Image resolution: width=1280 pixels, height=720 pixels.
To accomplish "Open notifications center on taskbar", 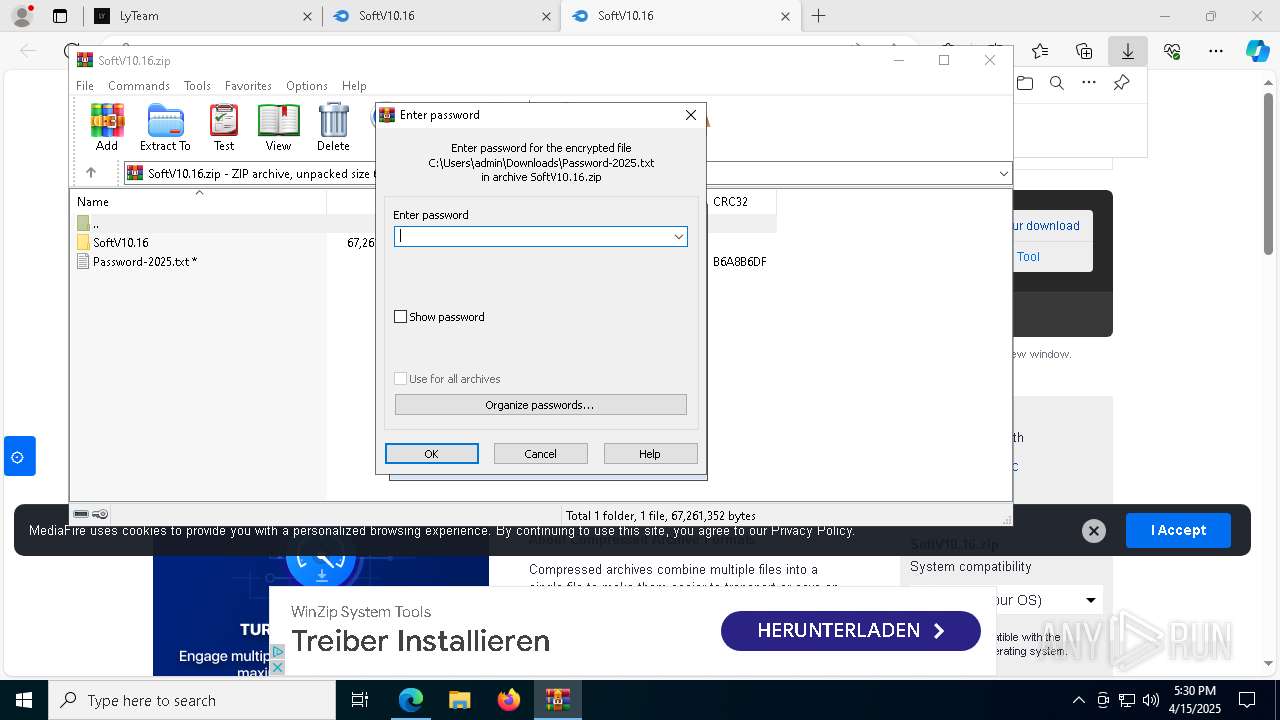I will coord(1247,700).
